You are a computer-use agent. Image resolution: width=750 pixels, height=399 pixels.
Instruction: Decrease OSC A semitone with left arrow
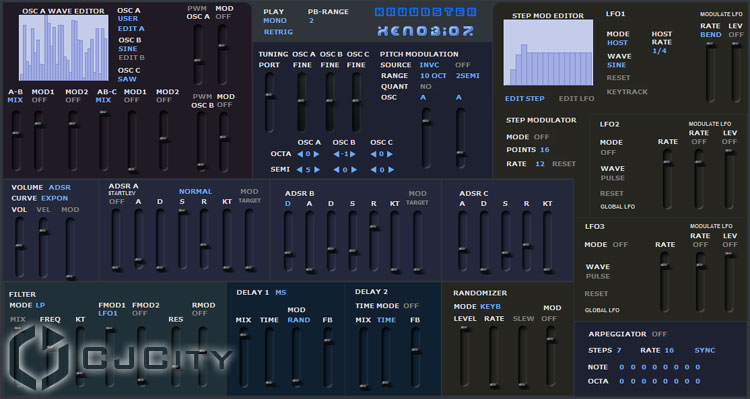(x=299, y=169)
